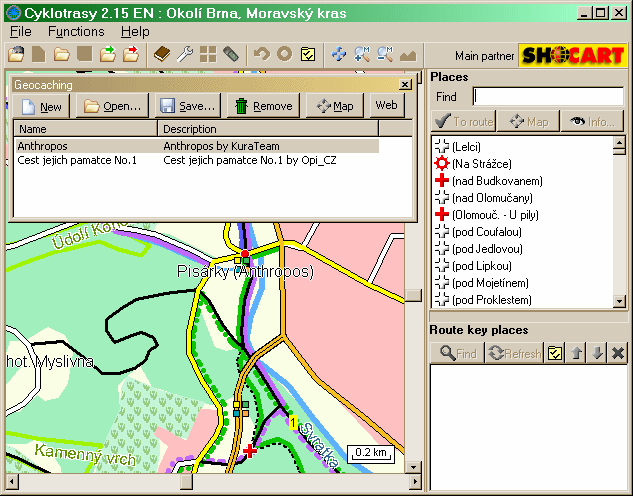Viewport: 633px width, 496px height.
Task: Click the folder with red arrow icon
Action: [x=130, y=54]
